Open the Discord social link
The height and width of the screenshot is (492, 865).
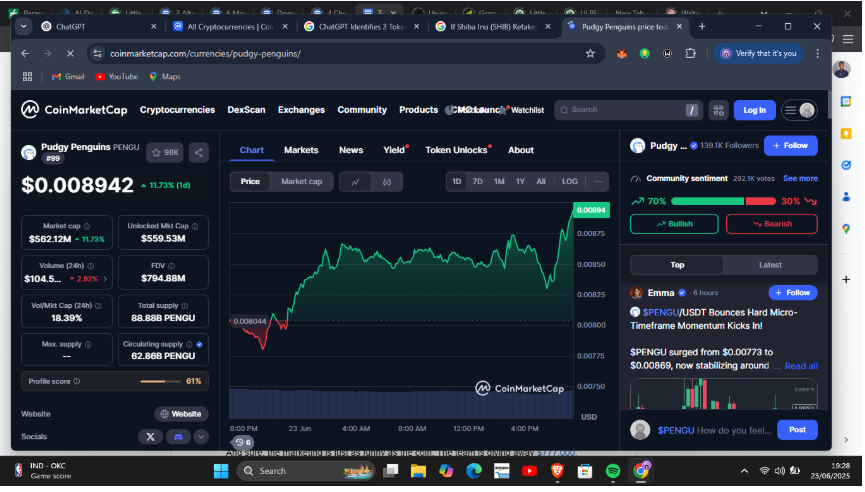178,437
